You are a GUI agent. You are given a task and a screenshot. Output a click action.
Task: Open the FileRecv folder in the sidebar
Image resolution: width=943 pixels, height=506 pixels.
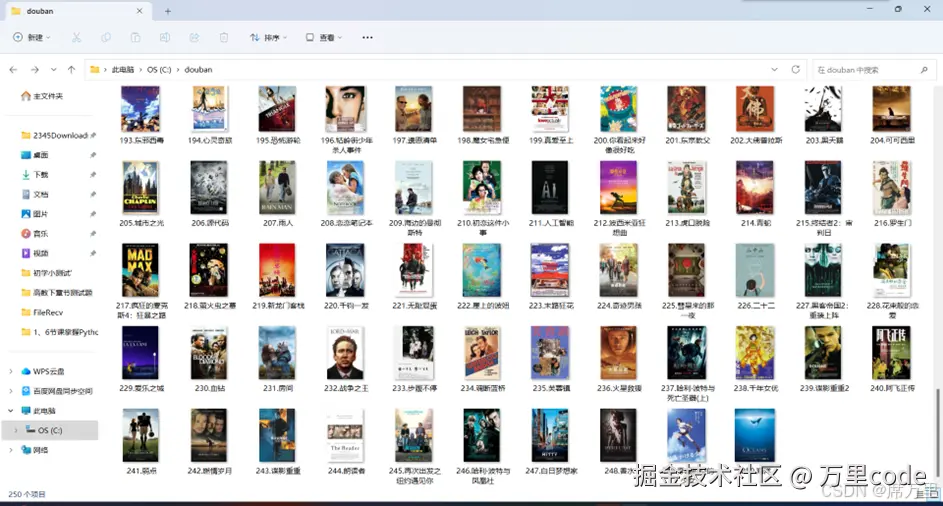[42, 312]
